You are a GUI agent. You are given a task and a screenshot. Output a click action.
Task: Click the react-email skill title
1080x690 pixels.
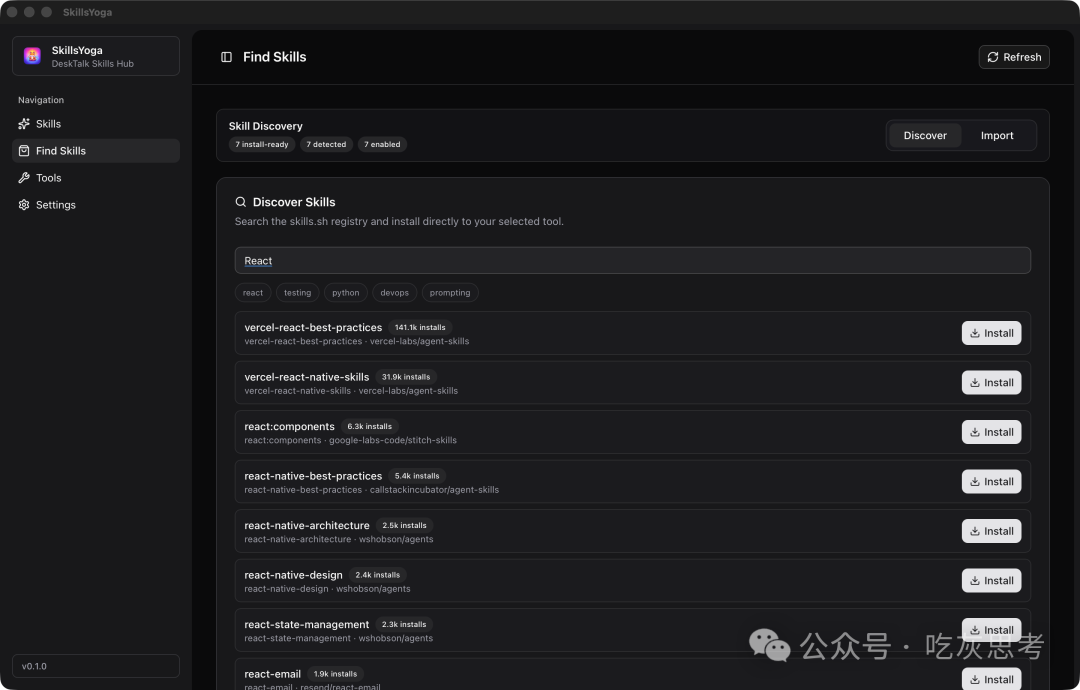[x=273, y=674]
